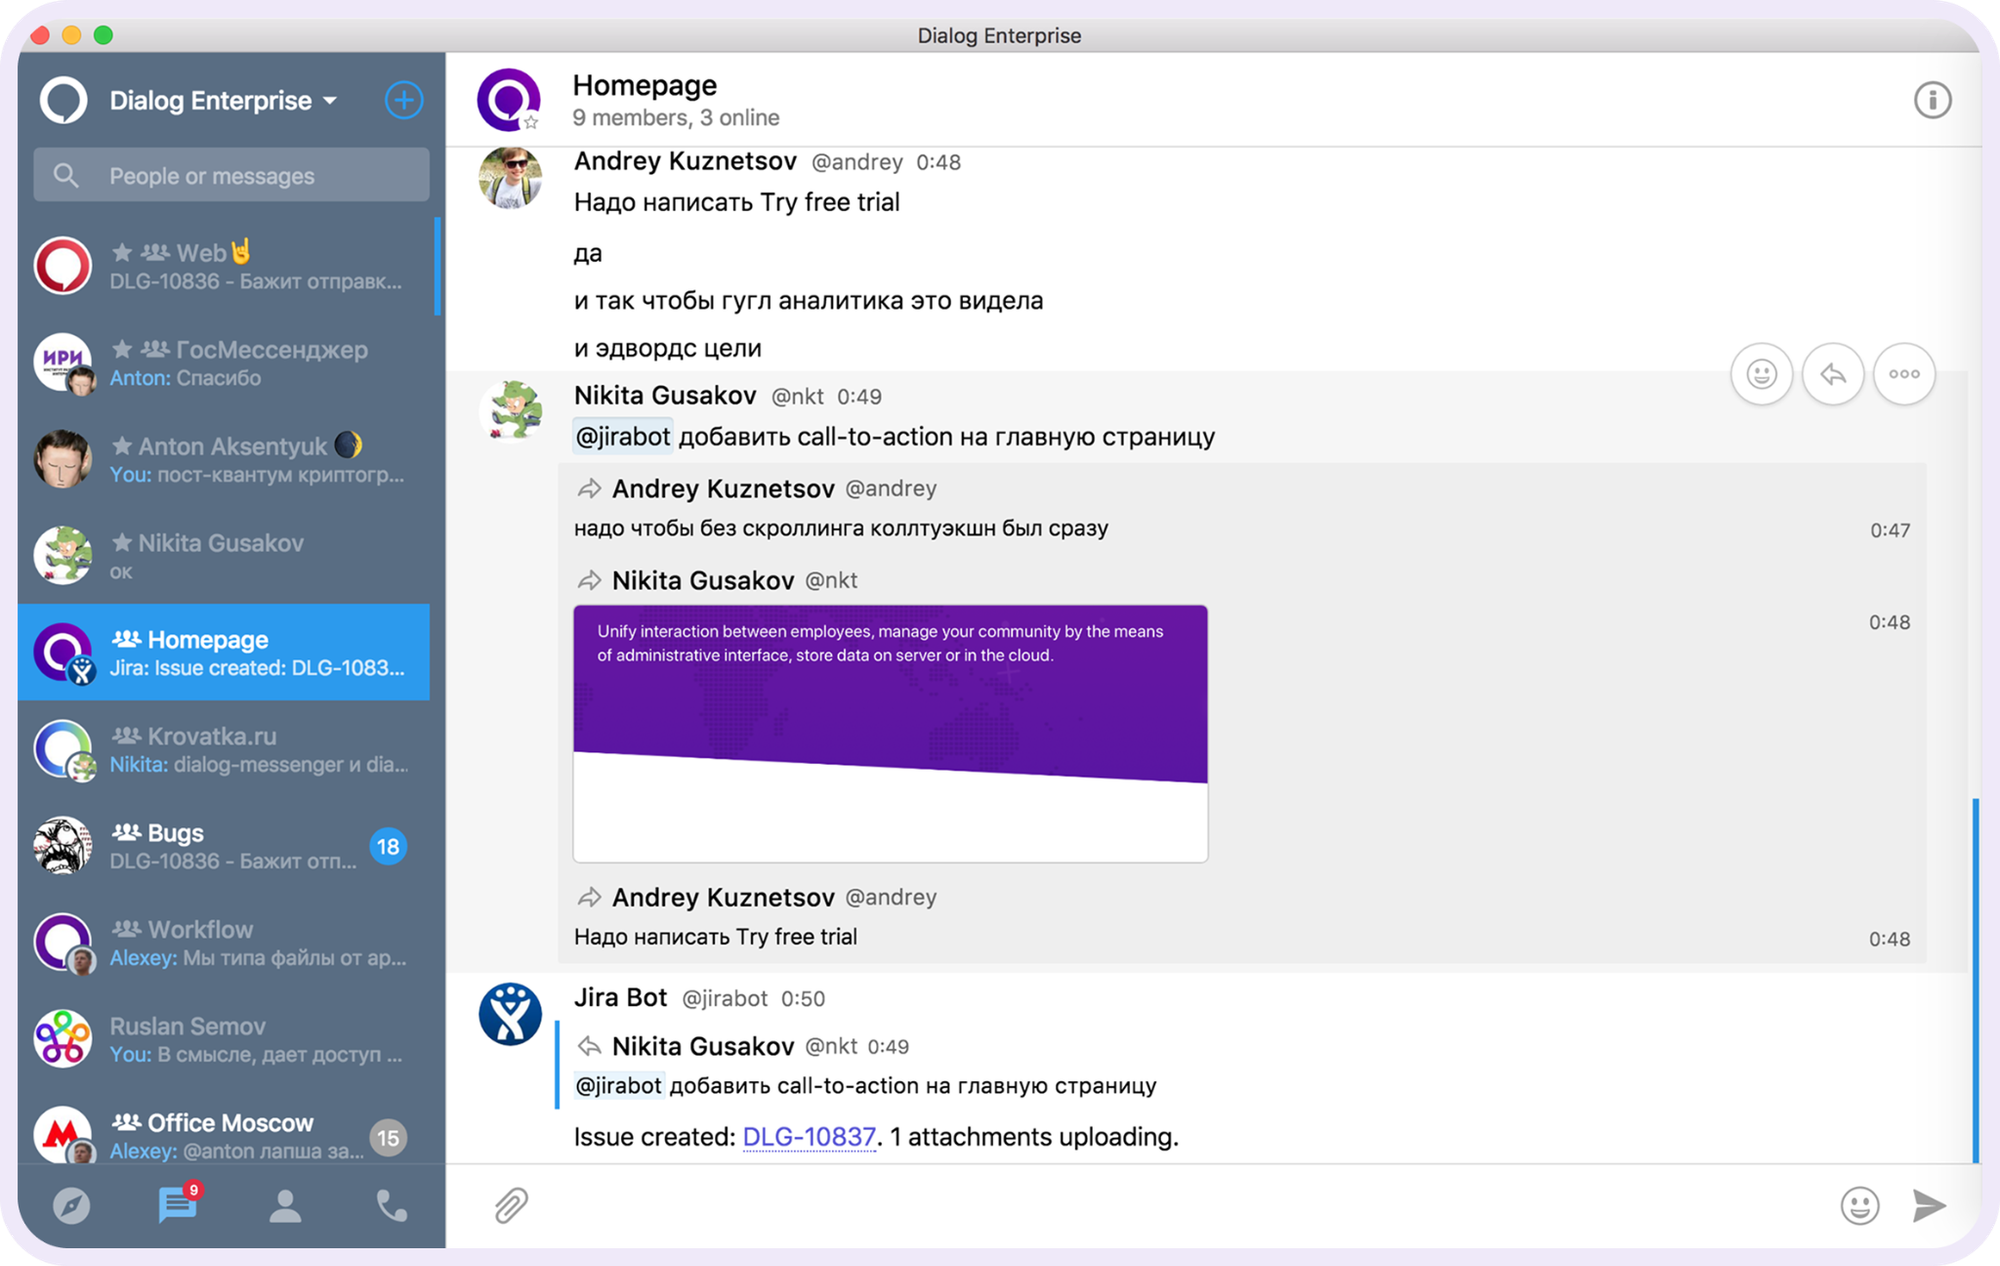Open the ГосМессенджер group chat
The width and height of the screenshot is (2000, 1266).
point(226,363)
